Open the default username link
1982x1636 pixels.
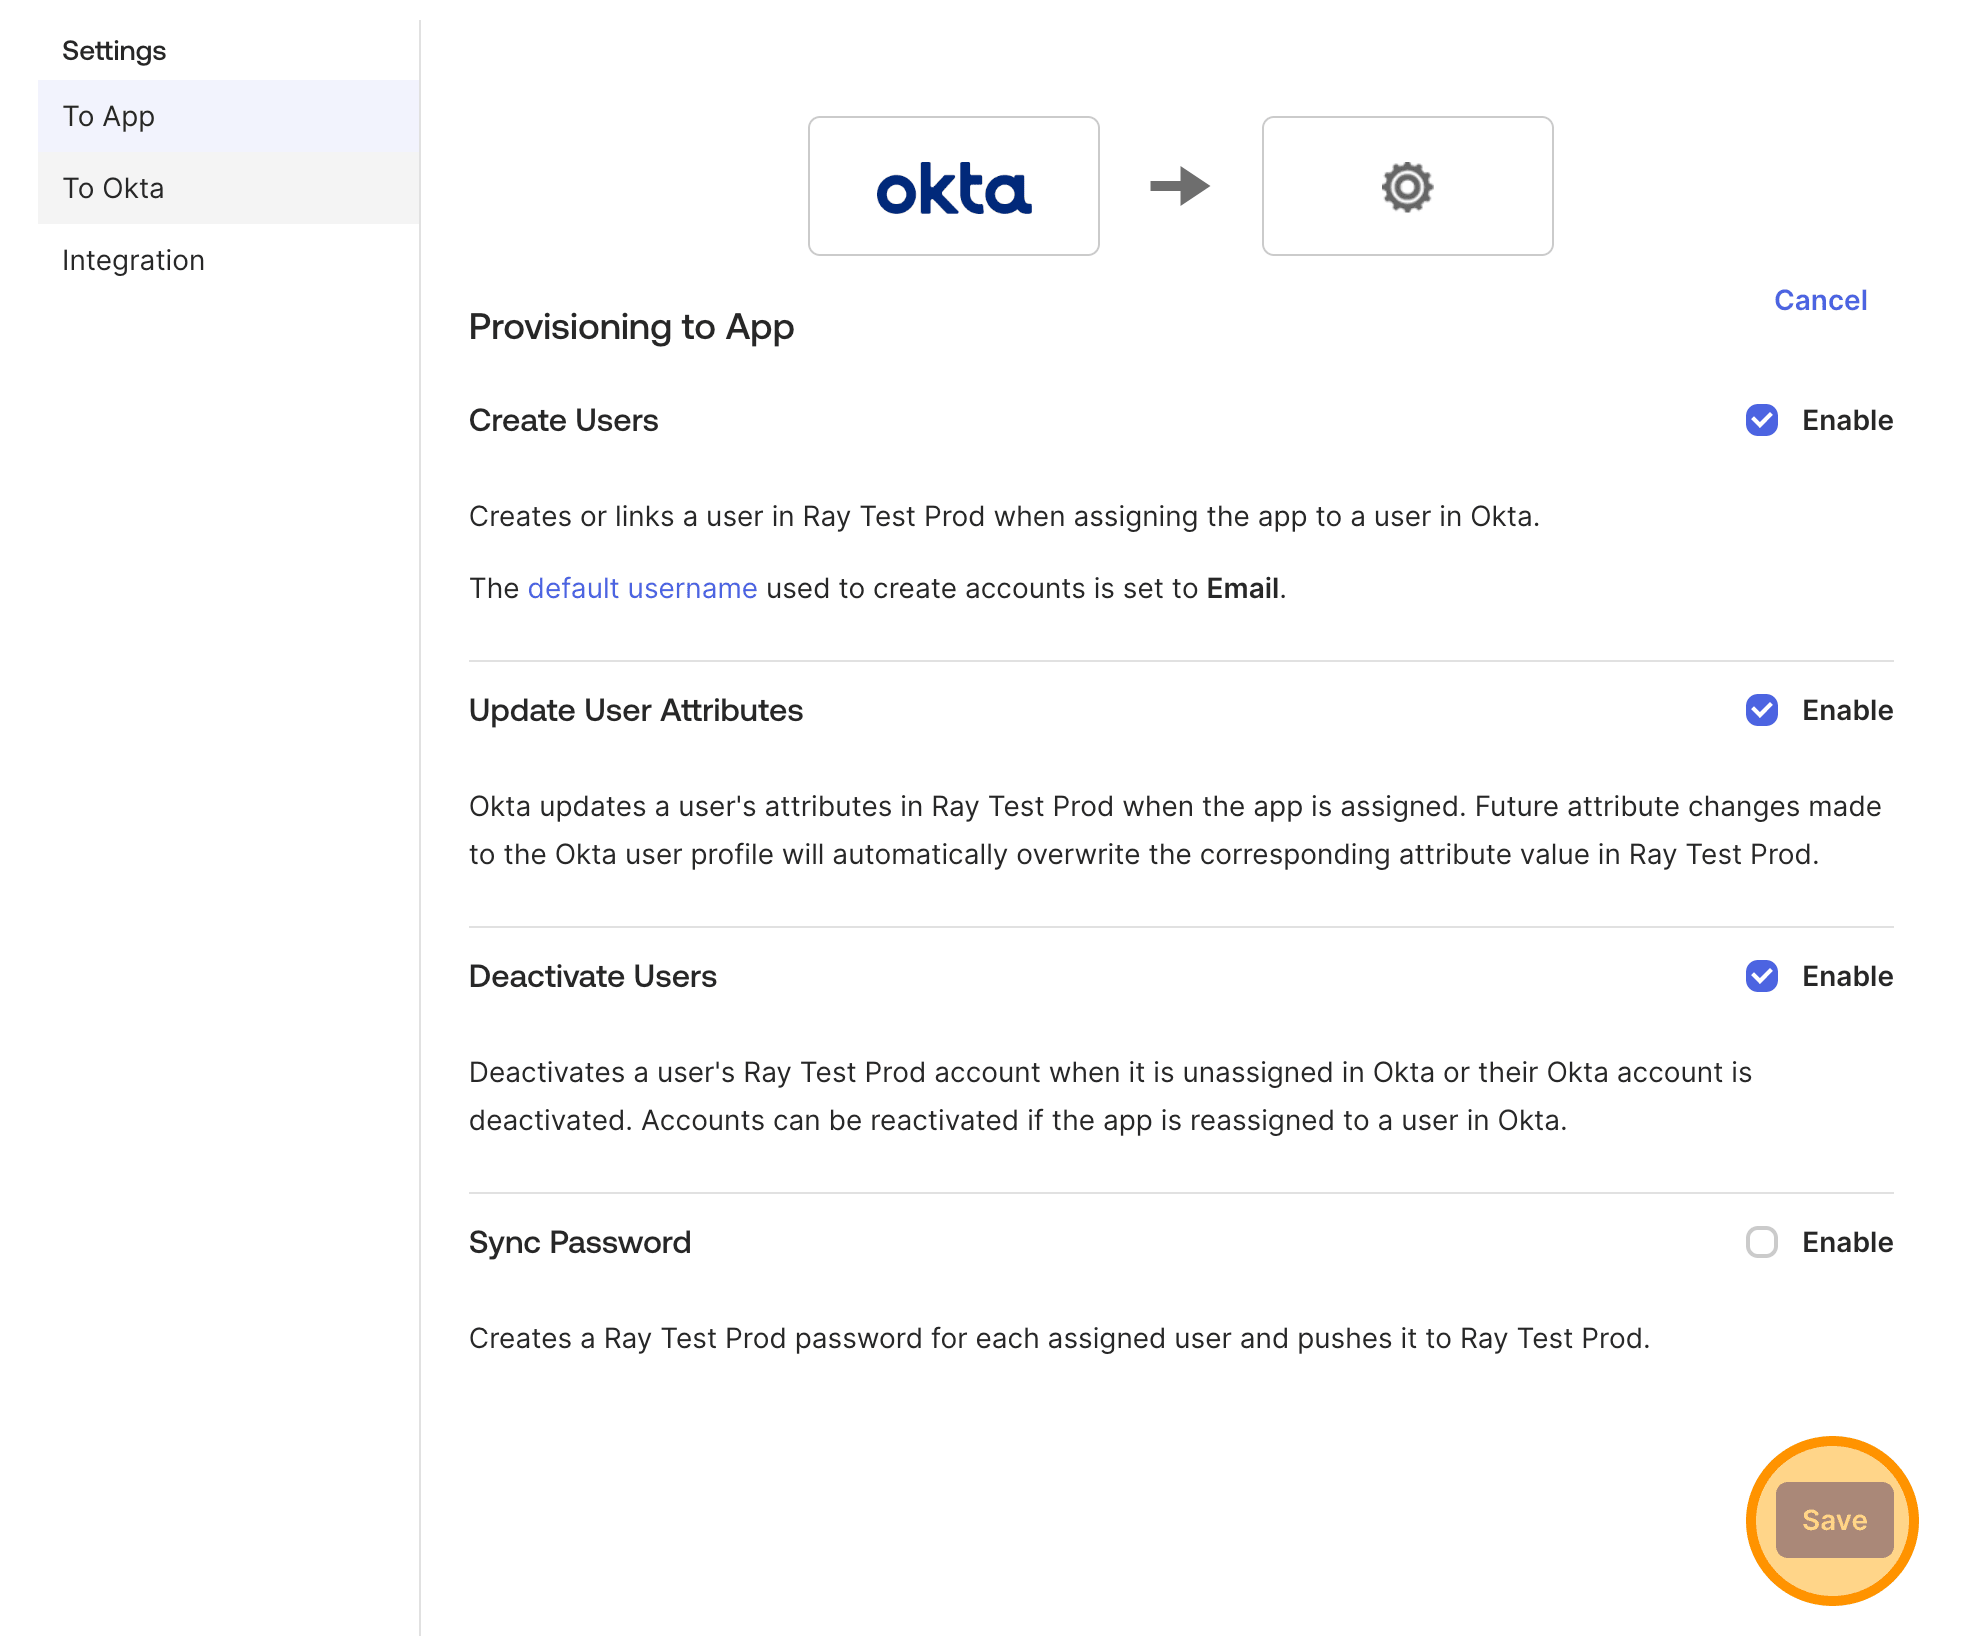pos(642,588)
